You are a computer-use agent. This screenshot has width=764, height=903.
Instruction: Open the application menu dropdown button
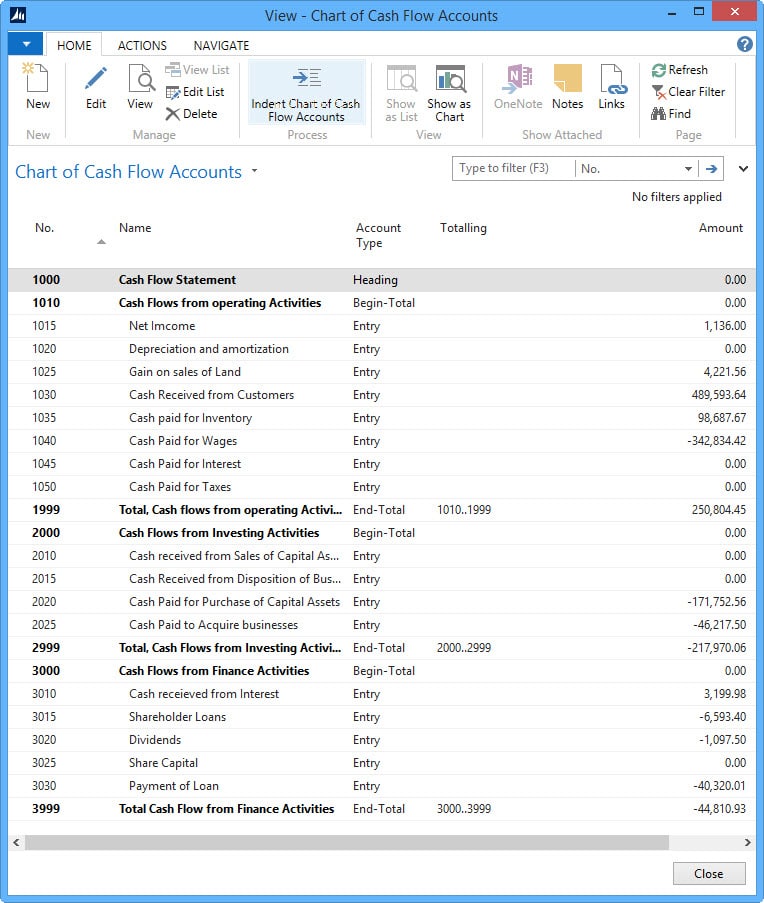pos(26,44)
